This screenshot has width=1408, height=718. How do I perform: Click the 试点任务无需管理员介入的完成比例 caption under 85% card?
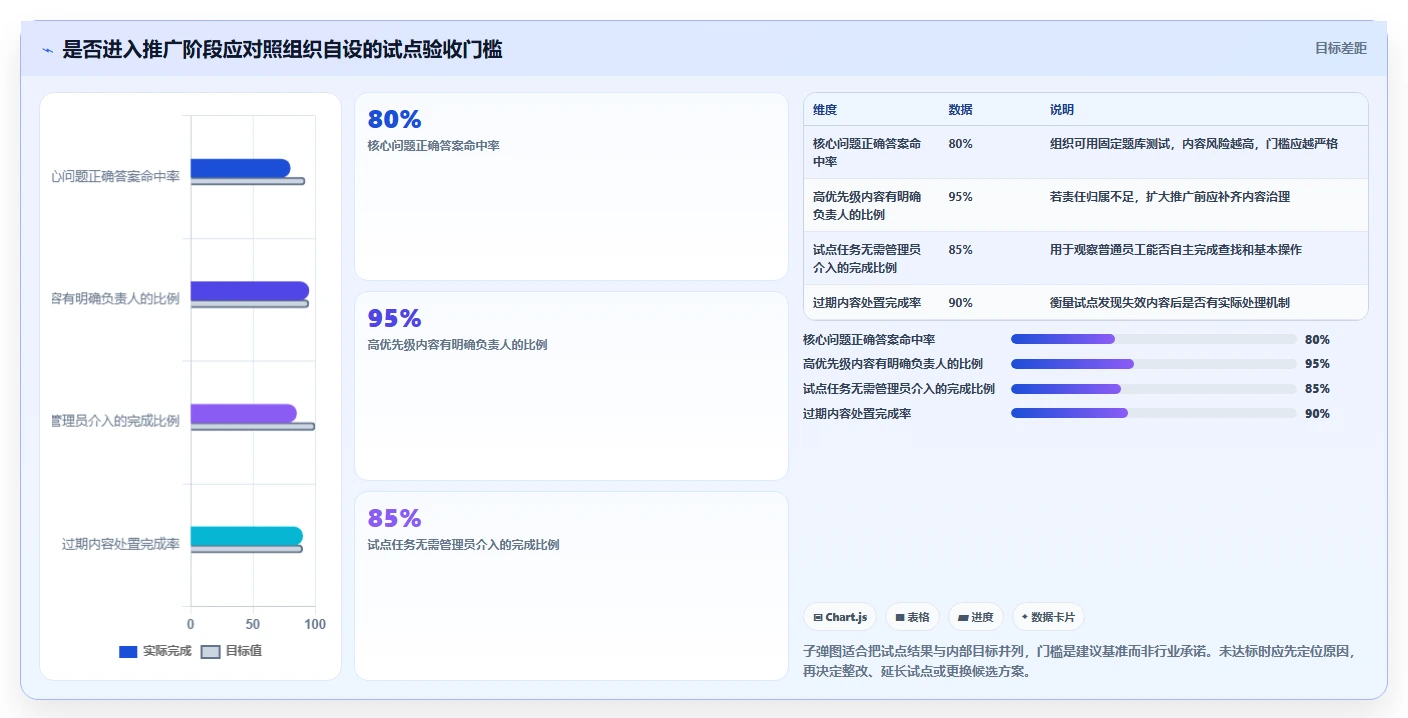[464, 545]
